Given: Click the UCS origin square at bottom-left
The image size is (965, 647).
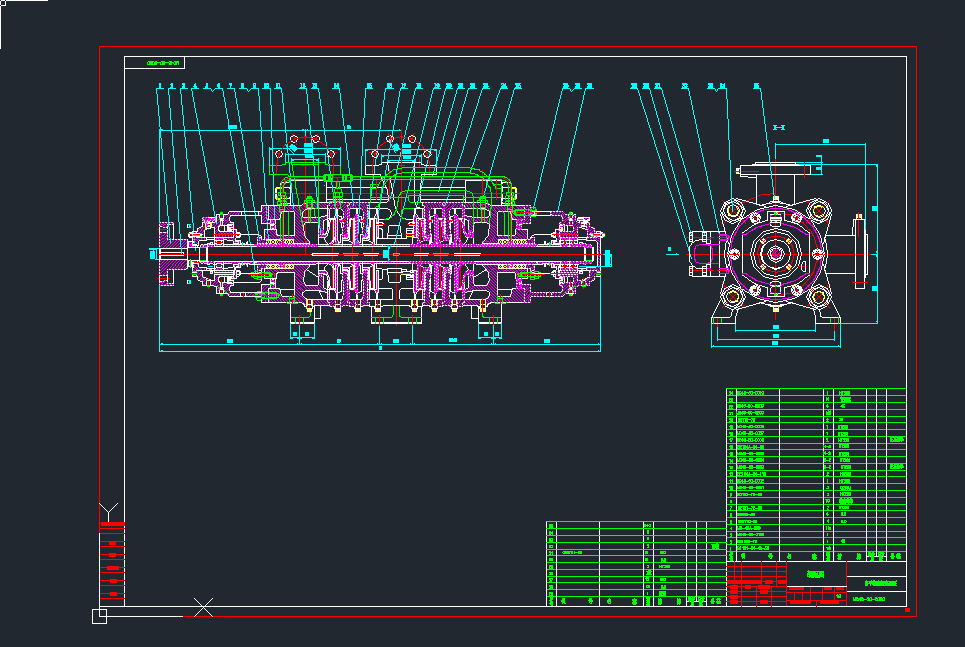Looking at the screenshot, I should click(x=99, y=616).
